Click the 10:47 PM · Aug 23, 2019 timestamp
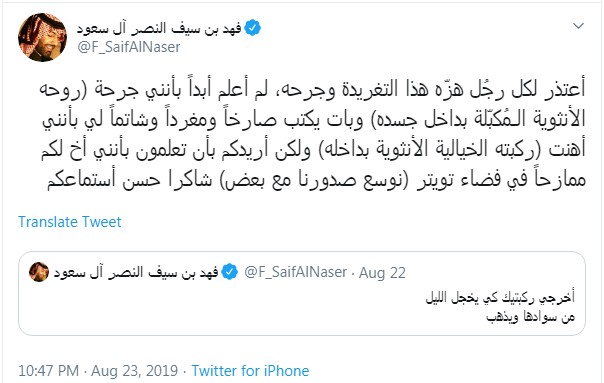Screen dimensions: 604x383 click(x=98, y=371)
